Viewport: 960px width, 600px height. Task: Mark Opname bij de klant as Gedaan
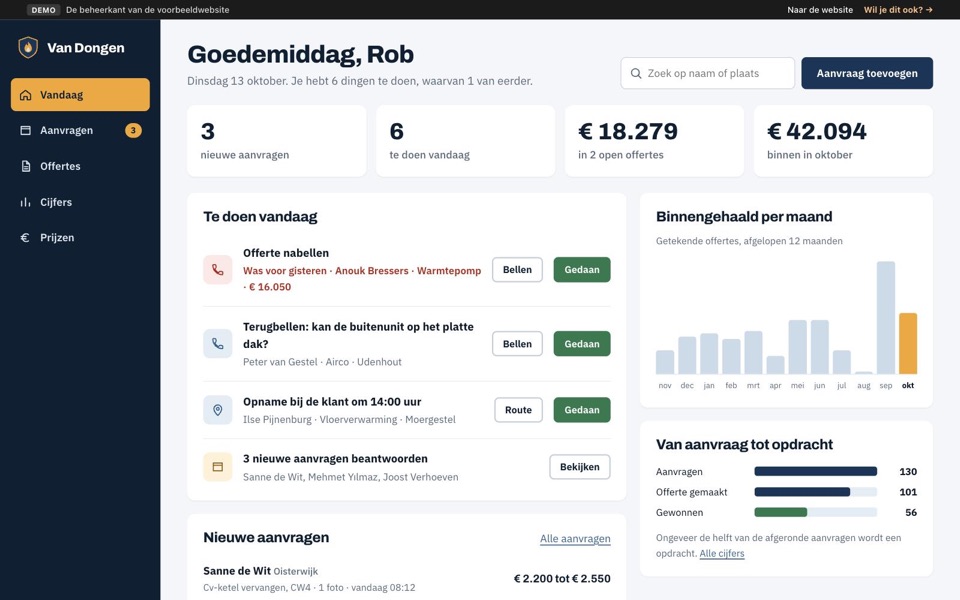click(x=582, y=410)
